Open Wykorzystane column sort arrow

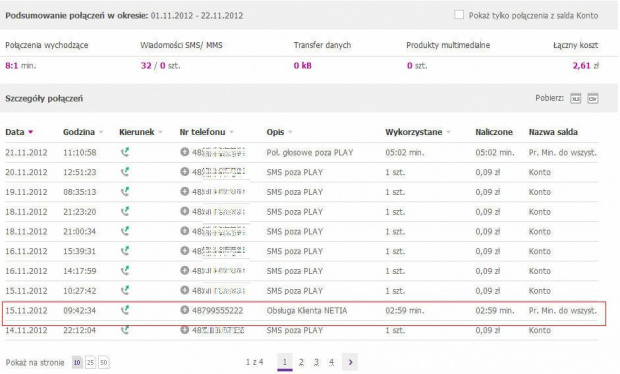click(448, 132)
